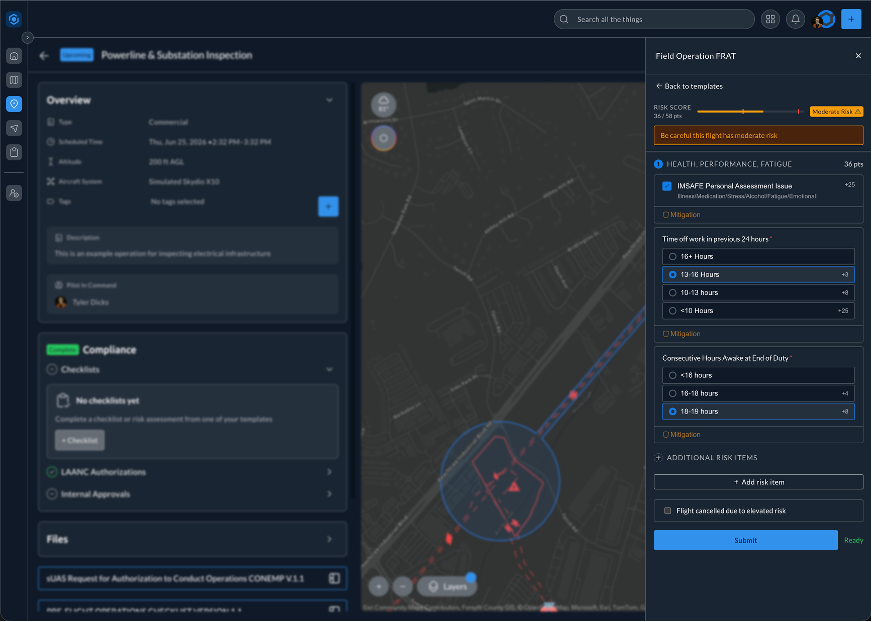The height and width of the screenshot is (622, 872).
Task: Open Mitigation under Time off work
Action: [x=682, y=334]
